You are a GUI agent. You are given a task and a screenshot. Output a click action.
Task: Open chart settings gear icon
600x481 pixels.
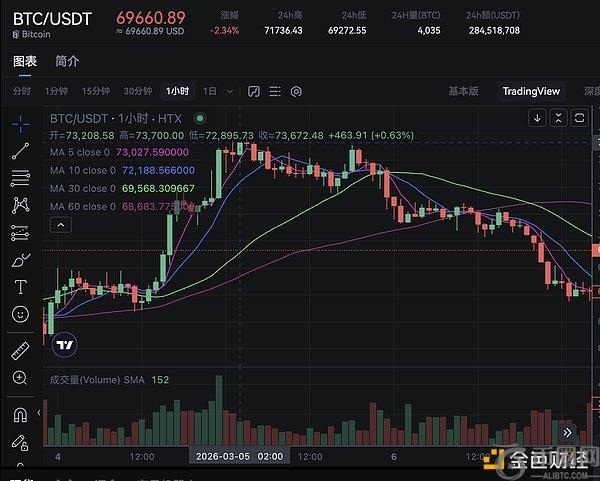(297, 91)
